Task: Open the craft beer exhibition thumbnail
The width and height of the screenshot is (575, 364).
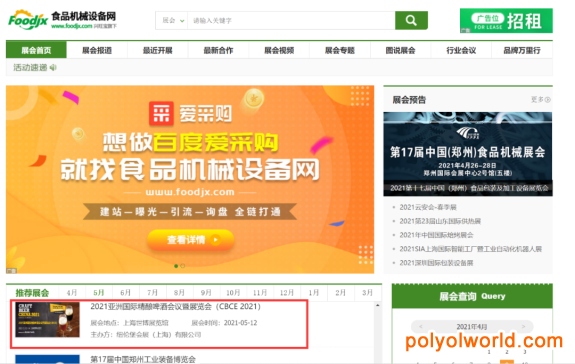Action: click(47, 320)
